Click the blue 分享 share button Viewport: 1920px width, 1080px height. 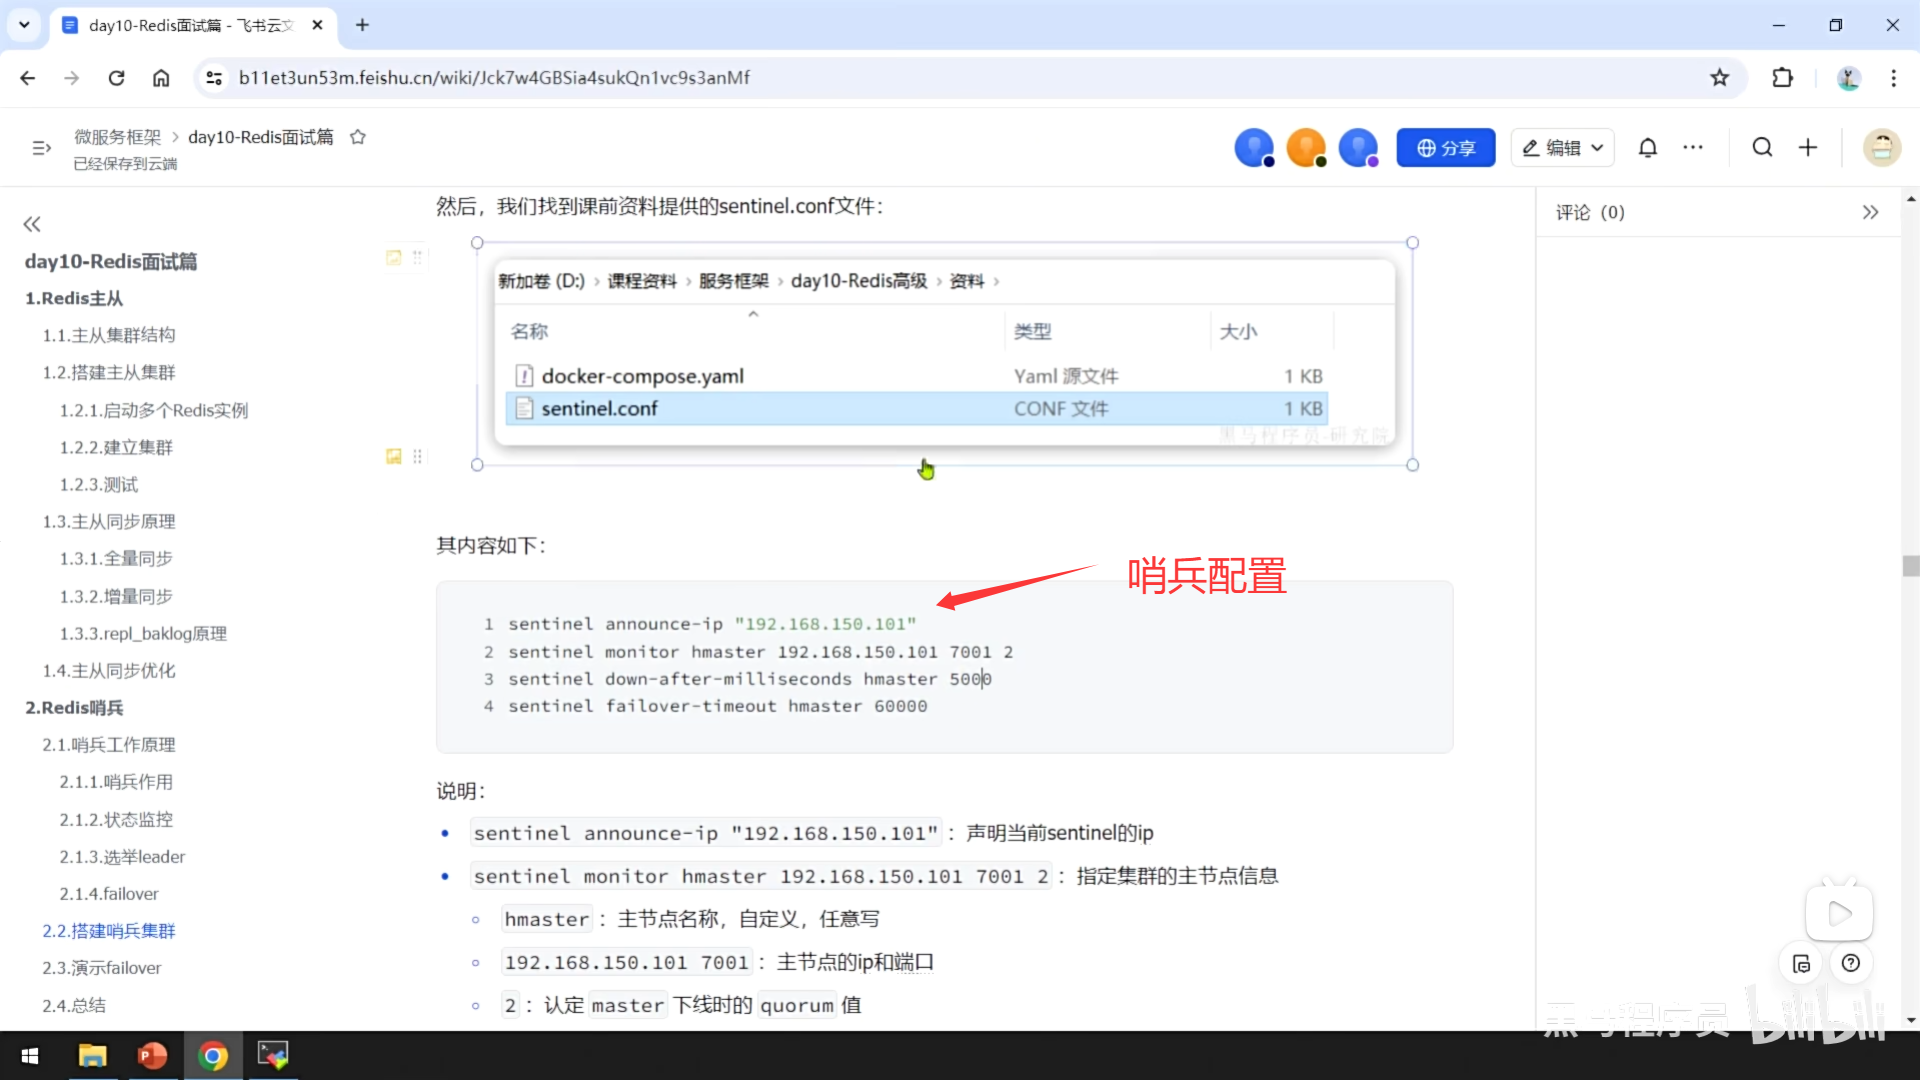point(1445,148)
